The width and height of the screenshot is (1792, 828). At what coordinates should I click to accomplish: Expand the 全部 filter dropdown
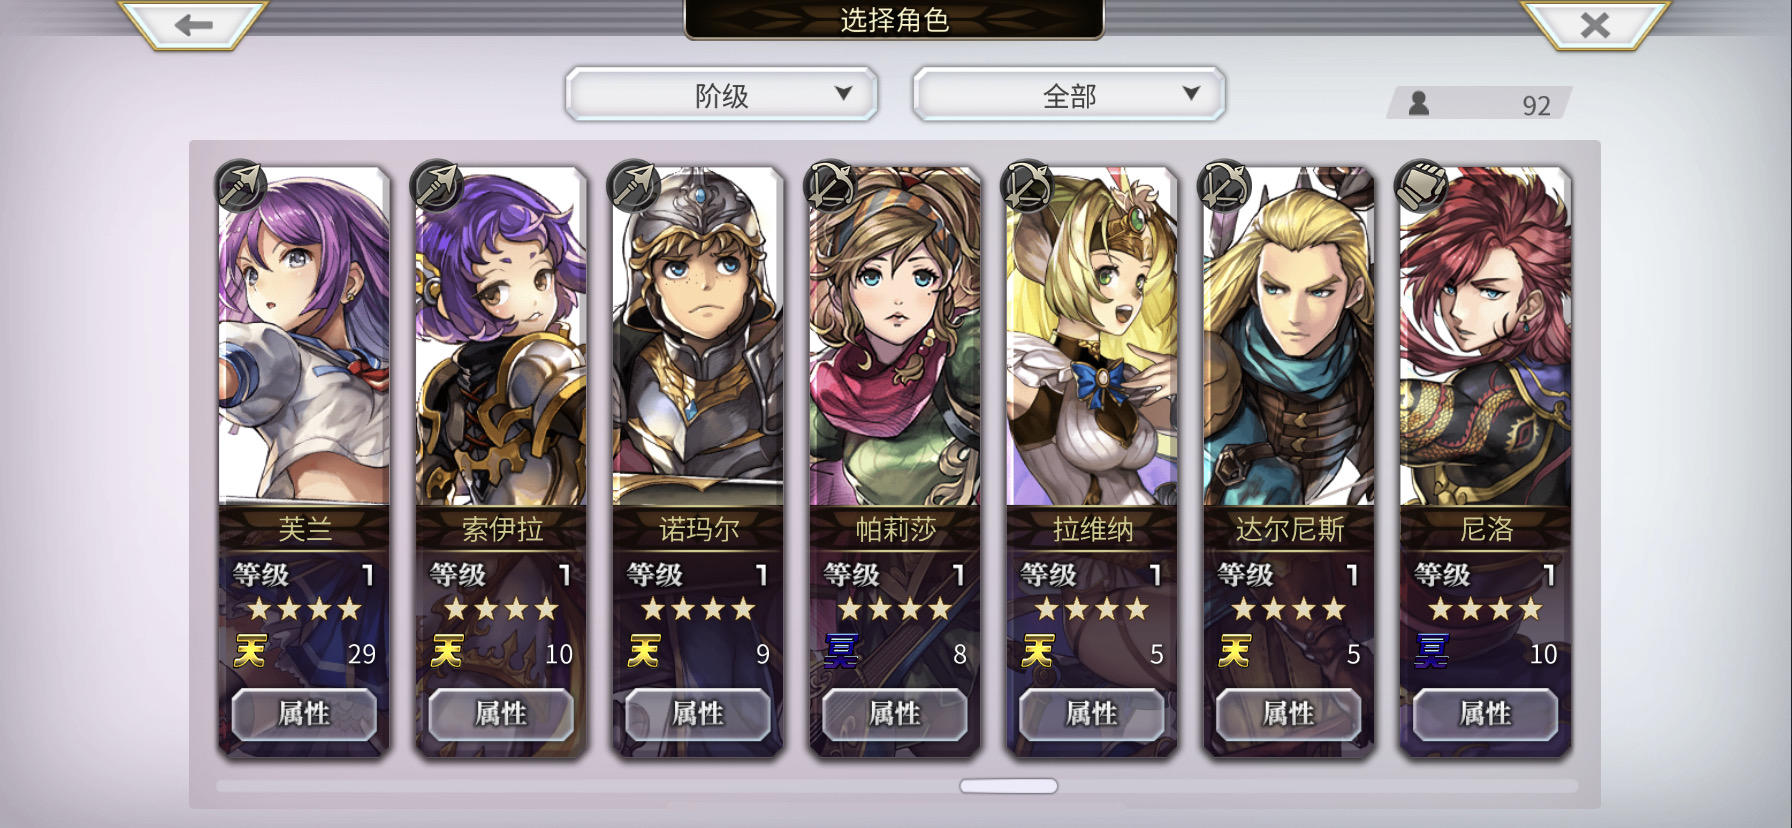click(1069, 95)
